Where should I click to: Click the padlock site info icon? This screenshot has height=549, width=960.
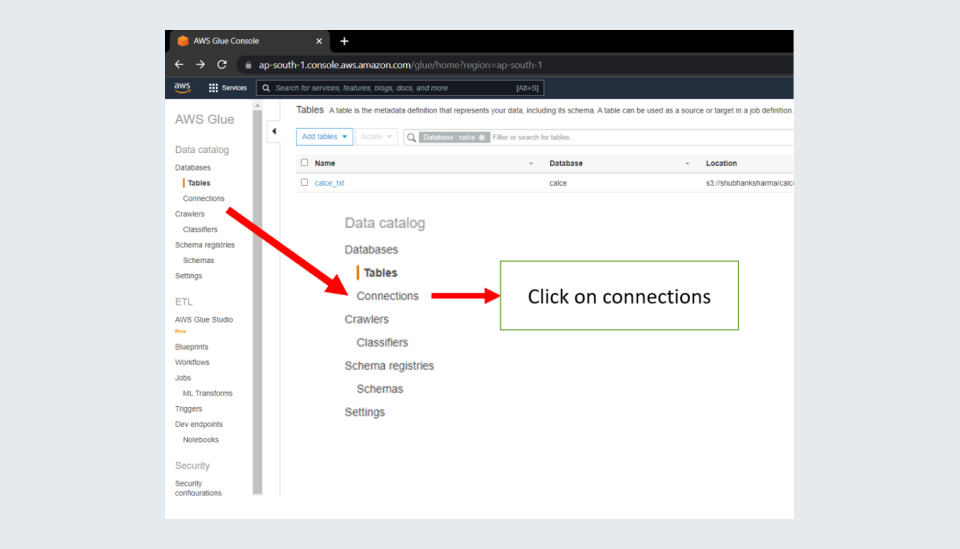pyautogui.click(x=248, y=65)
